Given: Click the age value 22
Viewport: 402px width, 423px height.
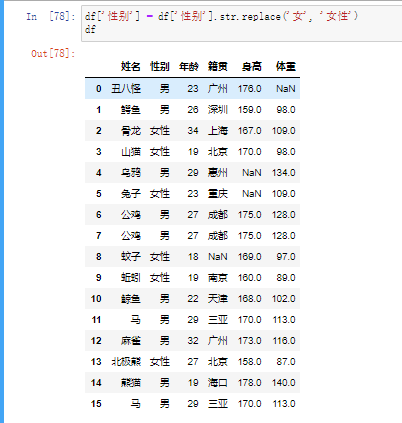Looking at the screenshot, I should 193,299.
